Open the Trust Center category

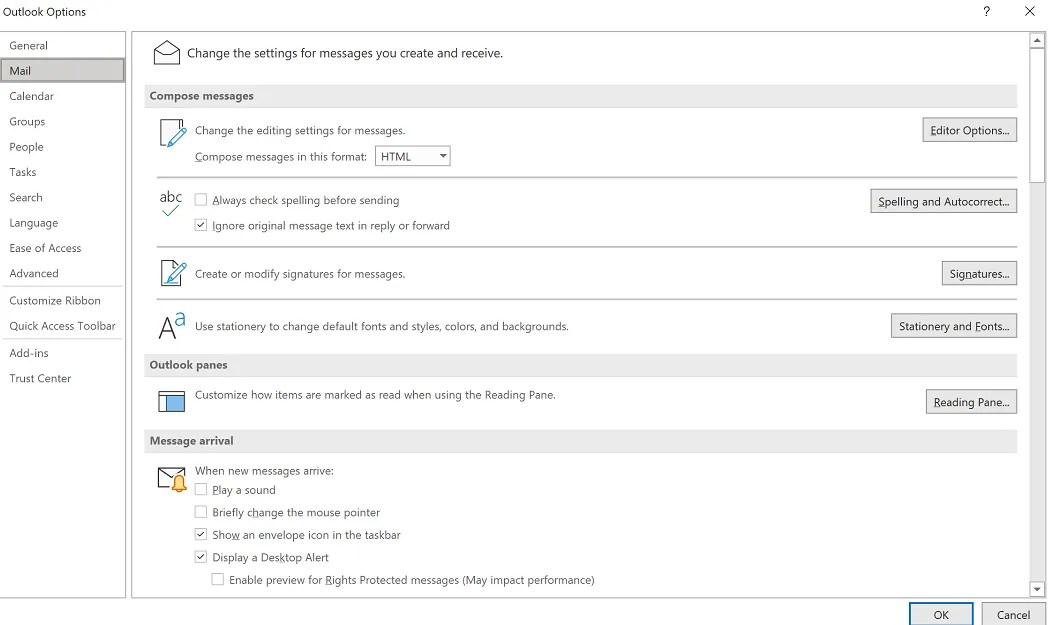pos(40,378)
